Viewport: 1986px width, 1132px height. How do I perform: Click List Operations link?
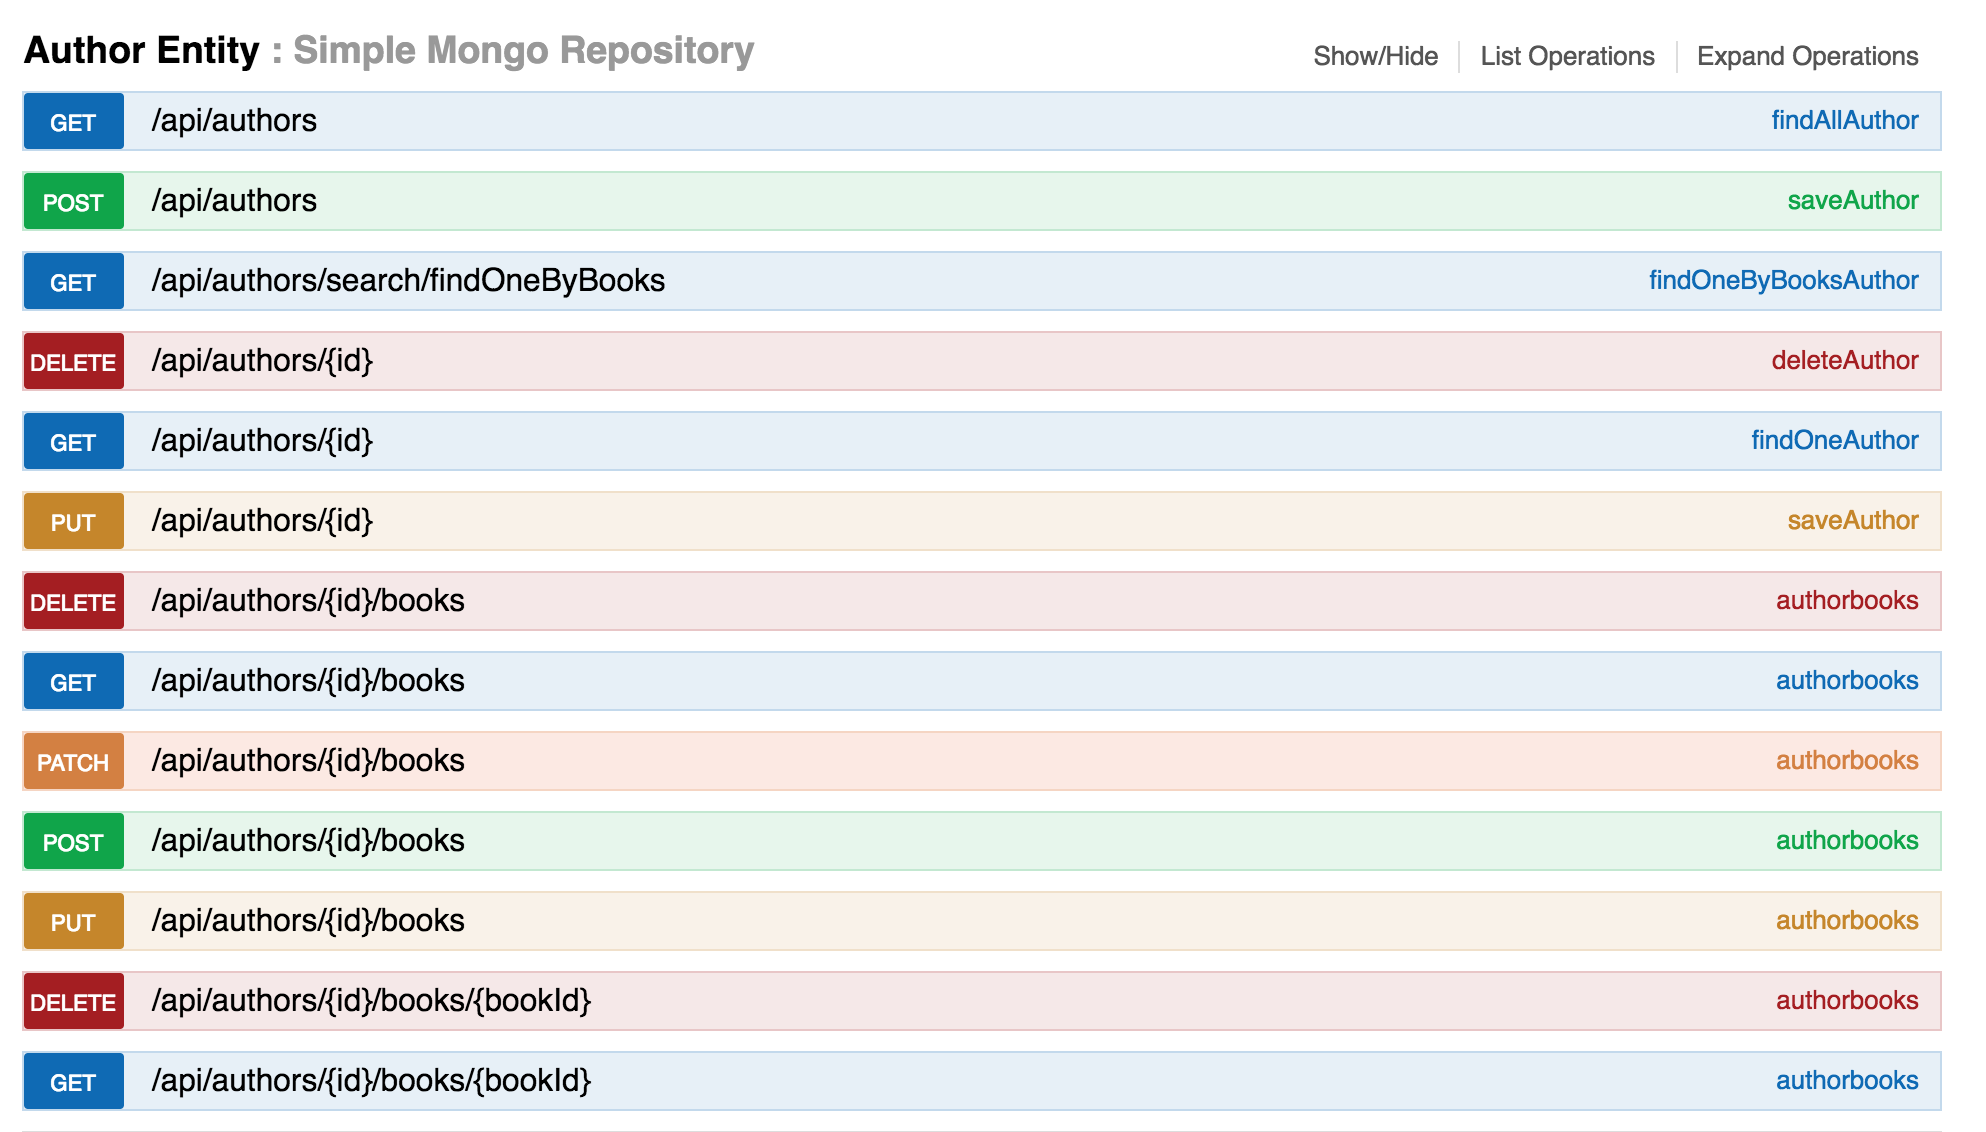pyautogui.click(x=1567, y=56)
